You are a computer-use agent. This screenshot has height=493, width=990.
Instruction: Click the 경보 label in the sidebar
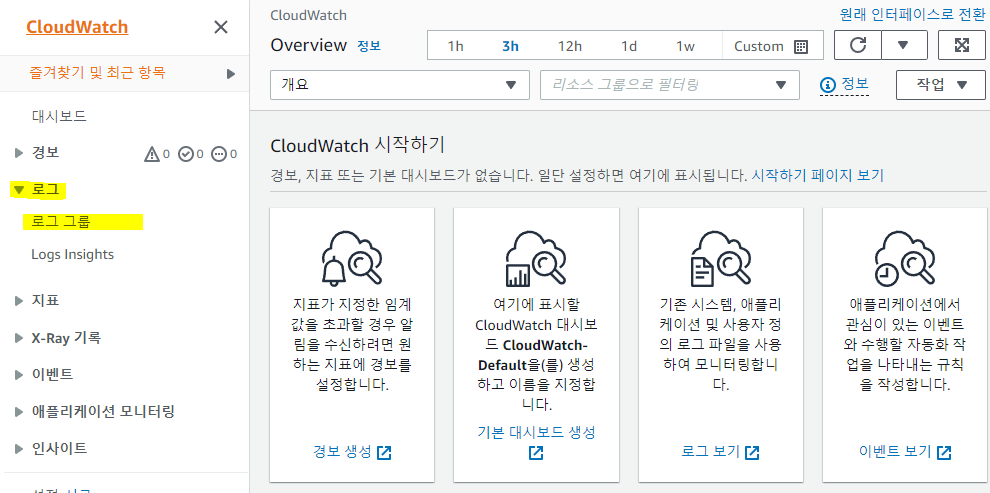pos(45,153)
